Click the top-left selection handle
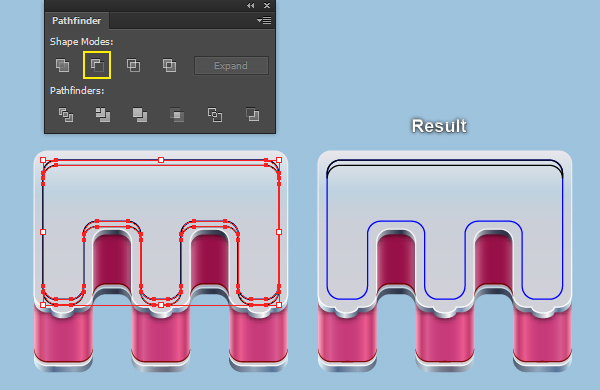This screenshot has width=600, height=390. point(43,160)
